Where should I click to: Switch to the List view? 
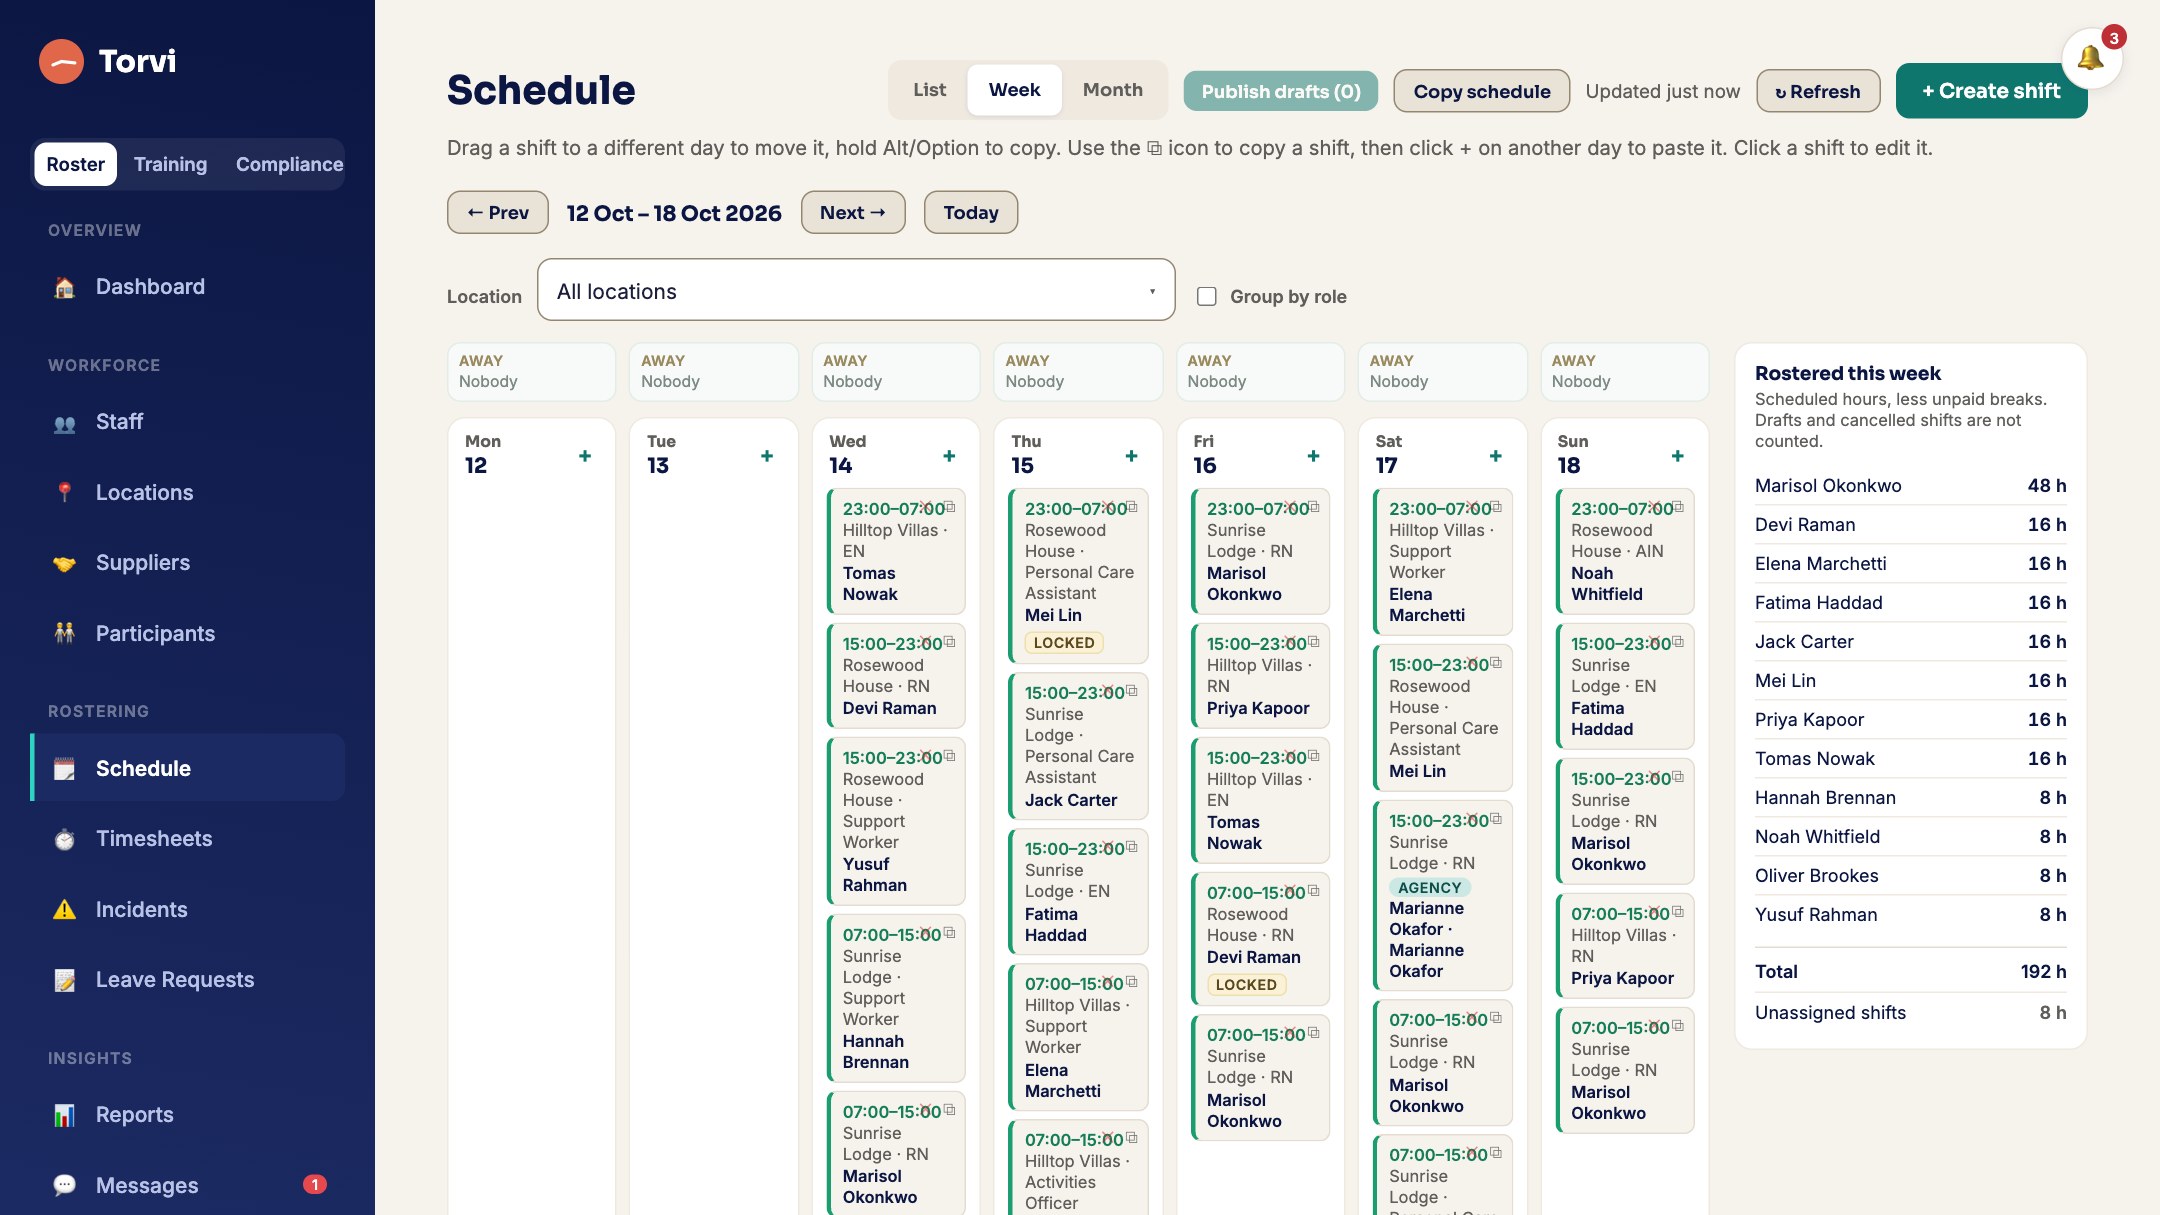pos(929,90)
